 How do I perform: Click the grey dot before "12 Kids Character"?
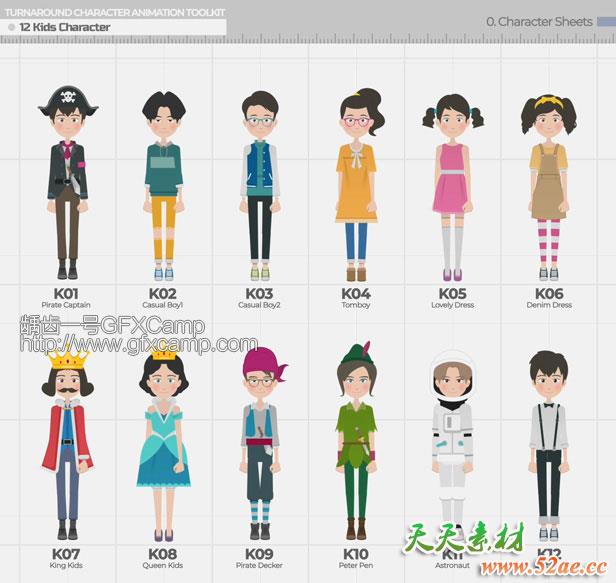pos(11,27)
